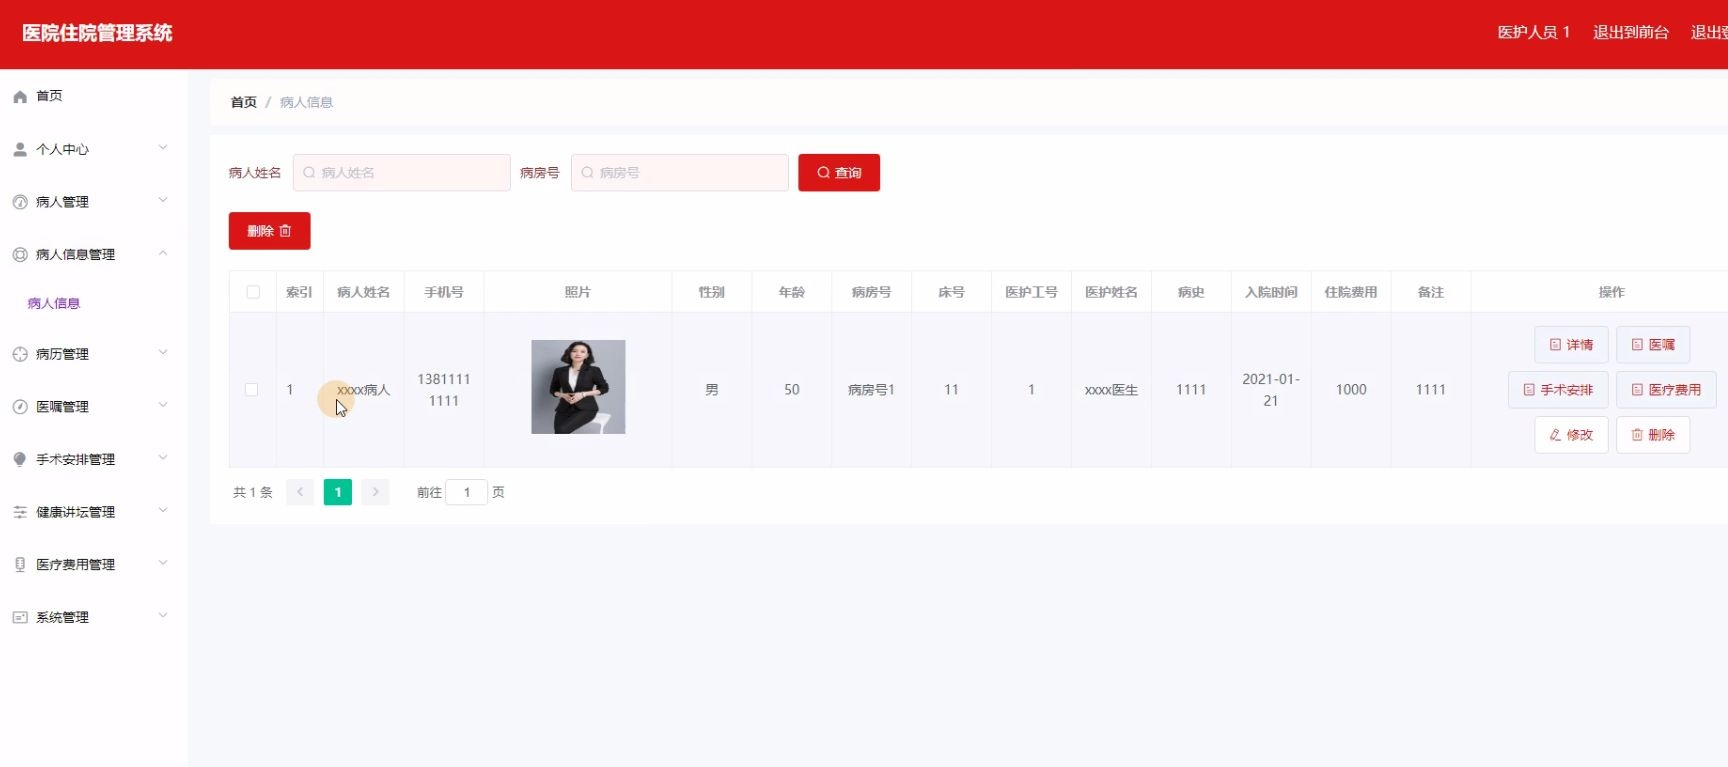Click the phone number 13811111111 cell
This screenshot has width=1728, height=767.
tap(444, 390)
